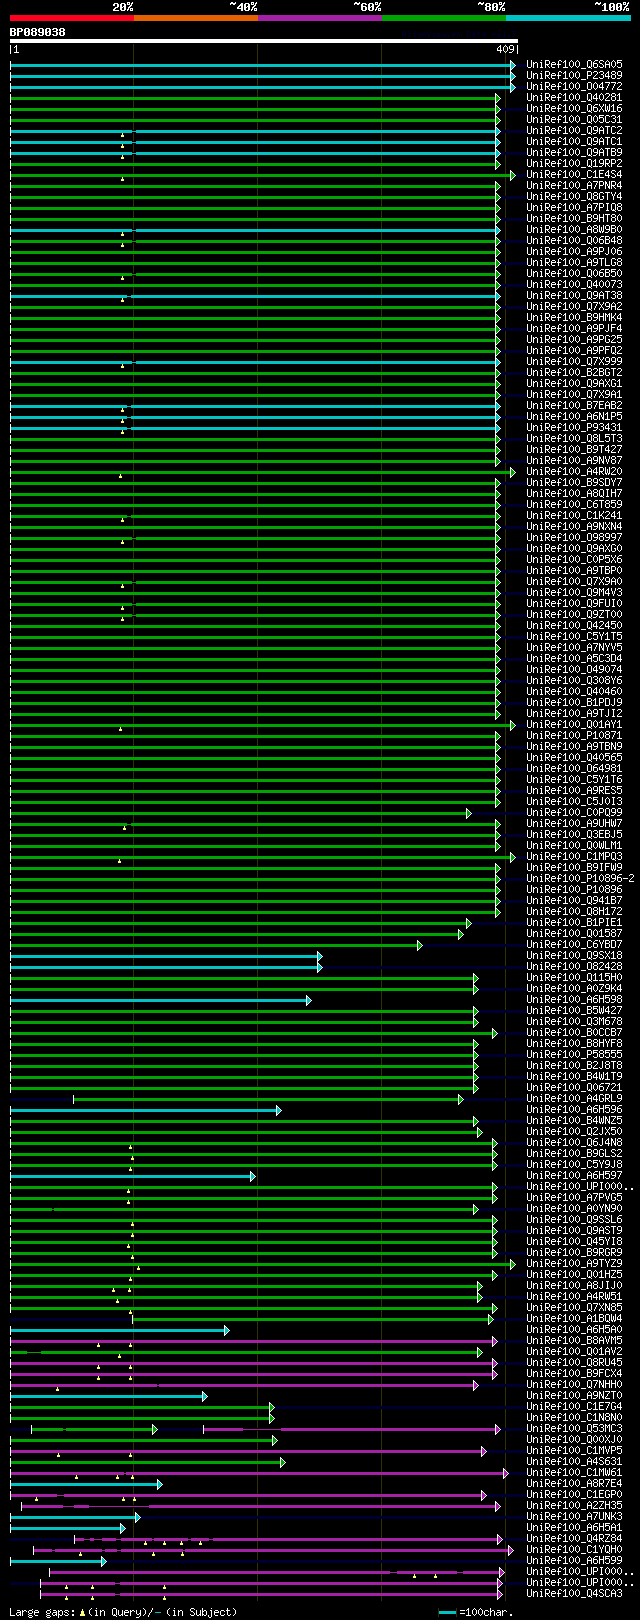Screen dimensions: 640x1620
Task: Click the purple ~60% identity legend segment
Action: pos(320,18)
